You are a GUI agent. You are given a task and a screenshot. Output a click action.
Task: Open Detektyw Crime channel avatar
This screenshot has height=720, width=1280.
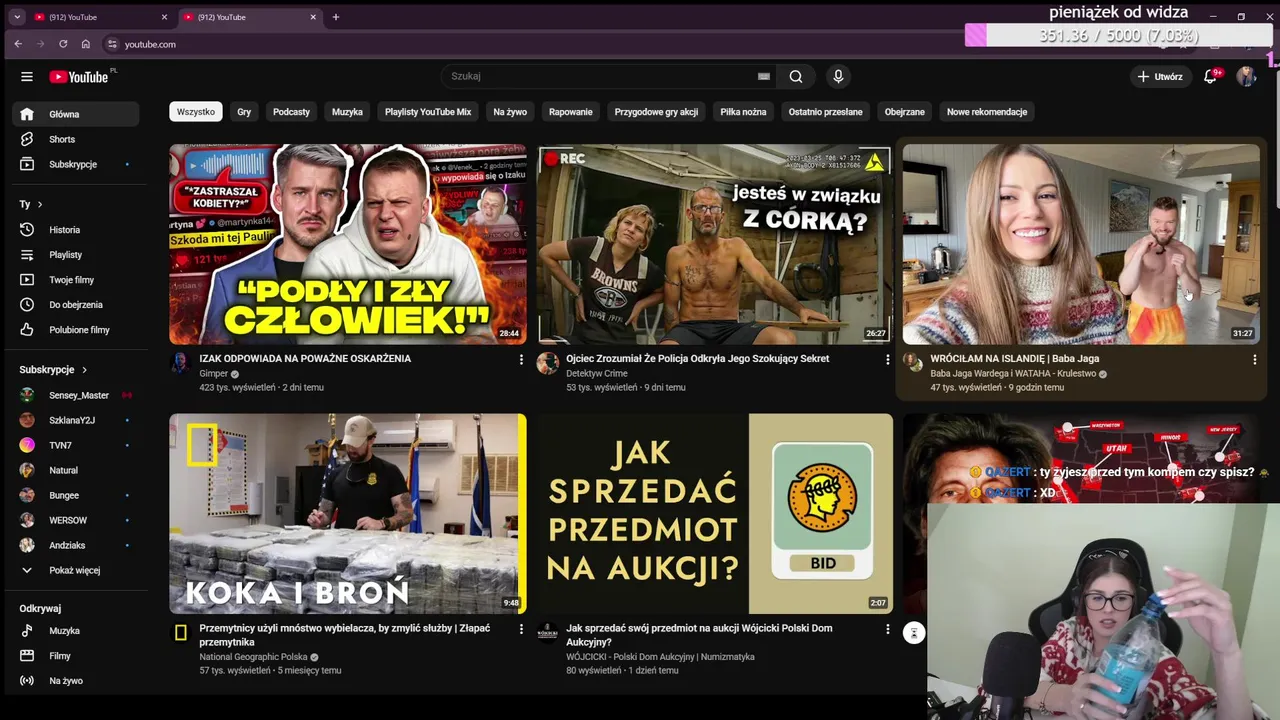[x=547, y=363]
